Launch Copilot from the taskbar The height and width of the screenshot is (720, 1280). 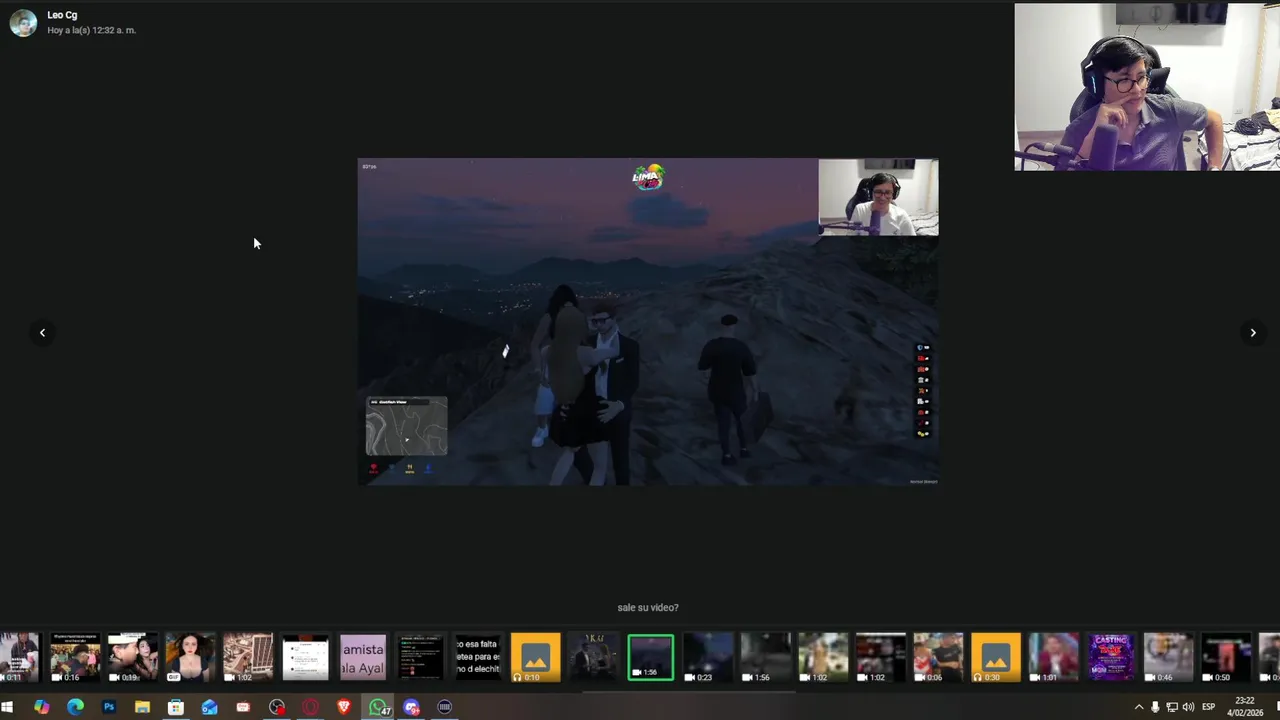click(x=41, y=707)
